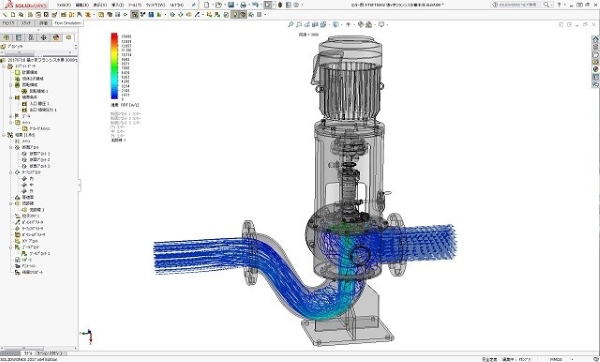
Task: Click the New document icon
Action: point(207,5)
